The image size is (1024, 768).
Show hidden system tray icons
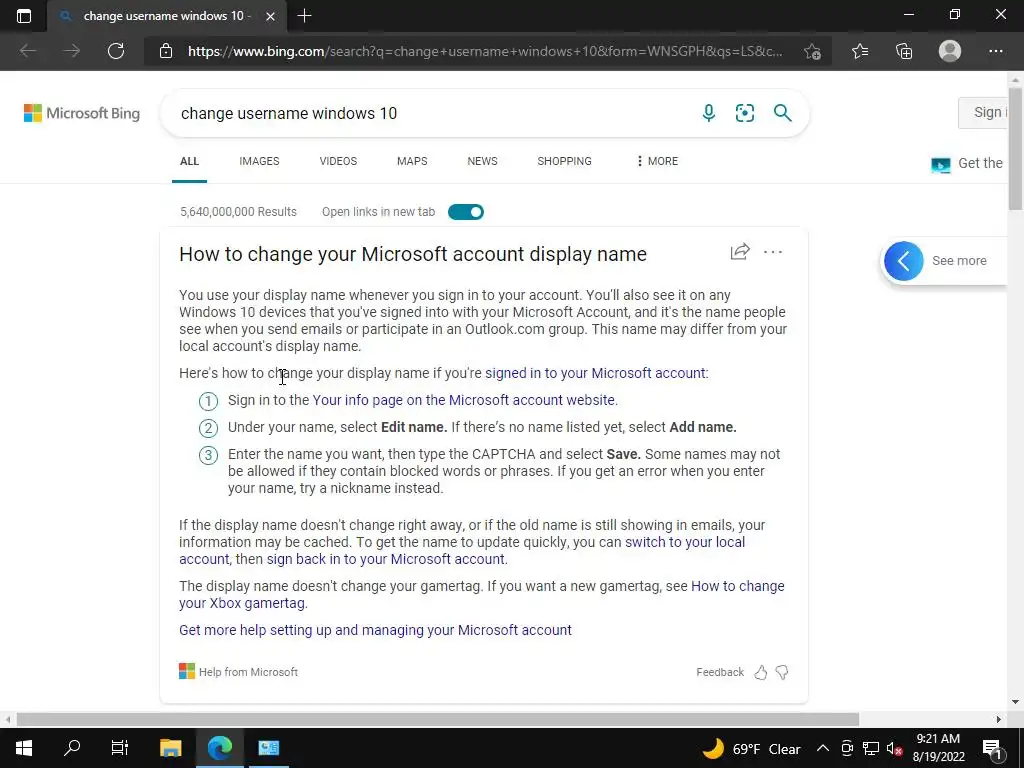pyautogui.click(x=823, y=748)
